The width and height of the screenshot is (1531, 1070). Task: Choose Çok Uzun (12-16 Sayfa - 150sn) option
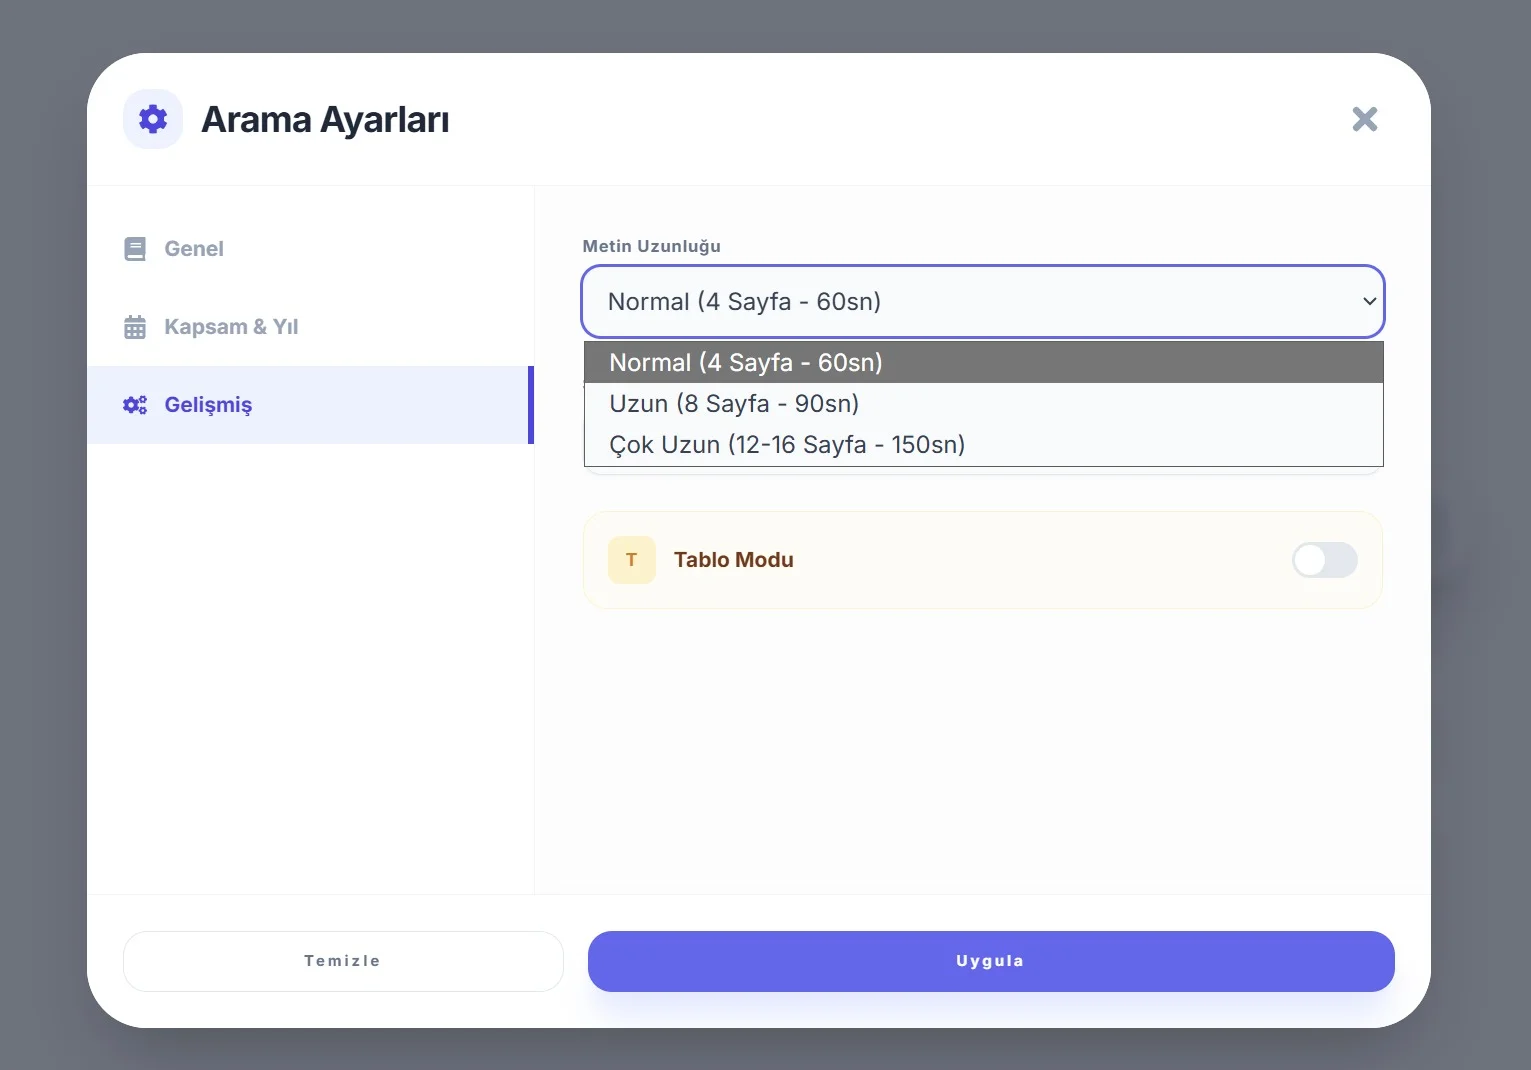click(983, 444)
